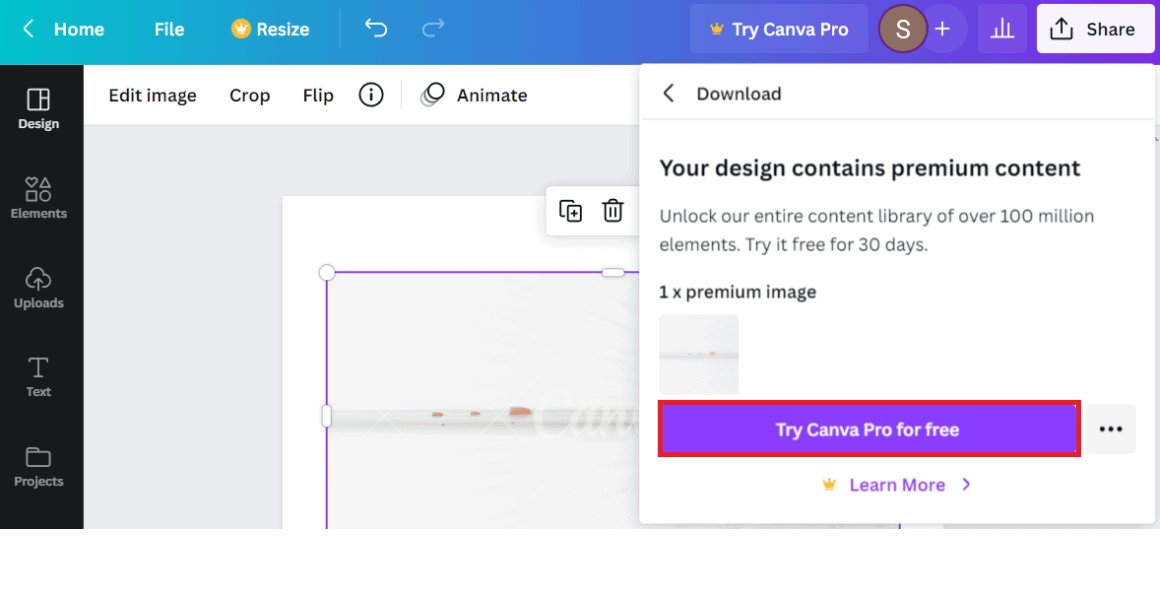This screenshot has width=1160, height=595.
Task: Expand Learn More via its chevron arrow
Action: point(965,484)
